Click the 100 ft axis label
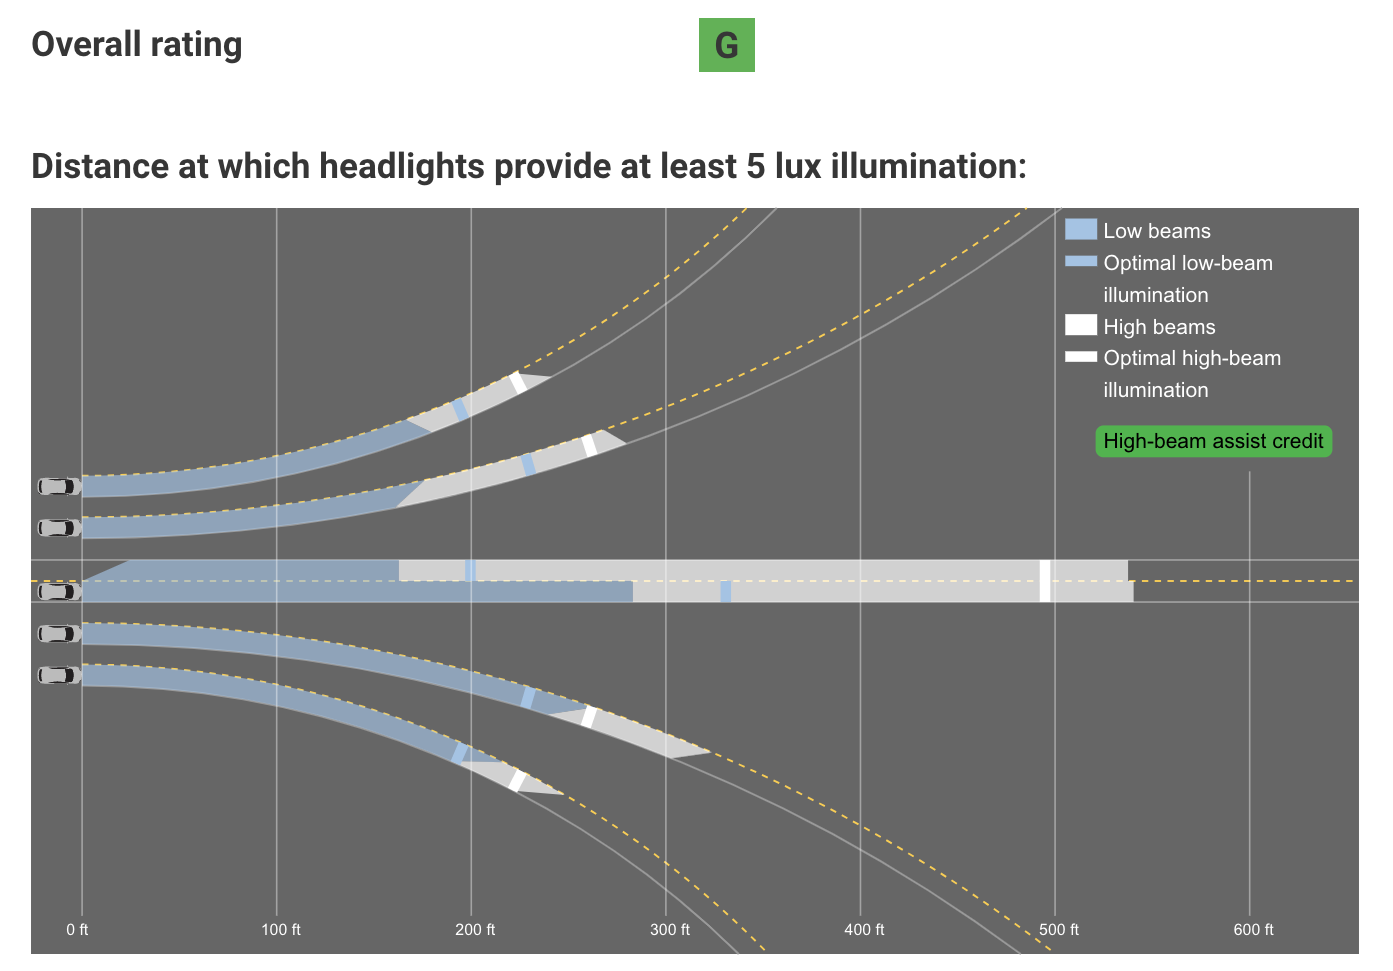Screen dimensions: 1393x971 281,930
